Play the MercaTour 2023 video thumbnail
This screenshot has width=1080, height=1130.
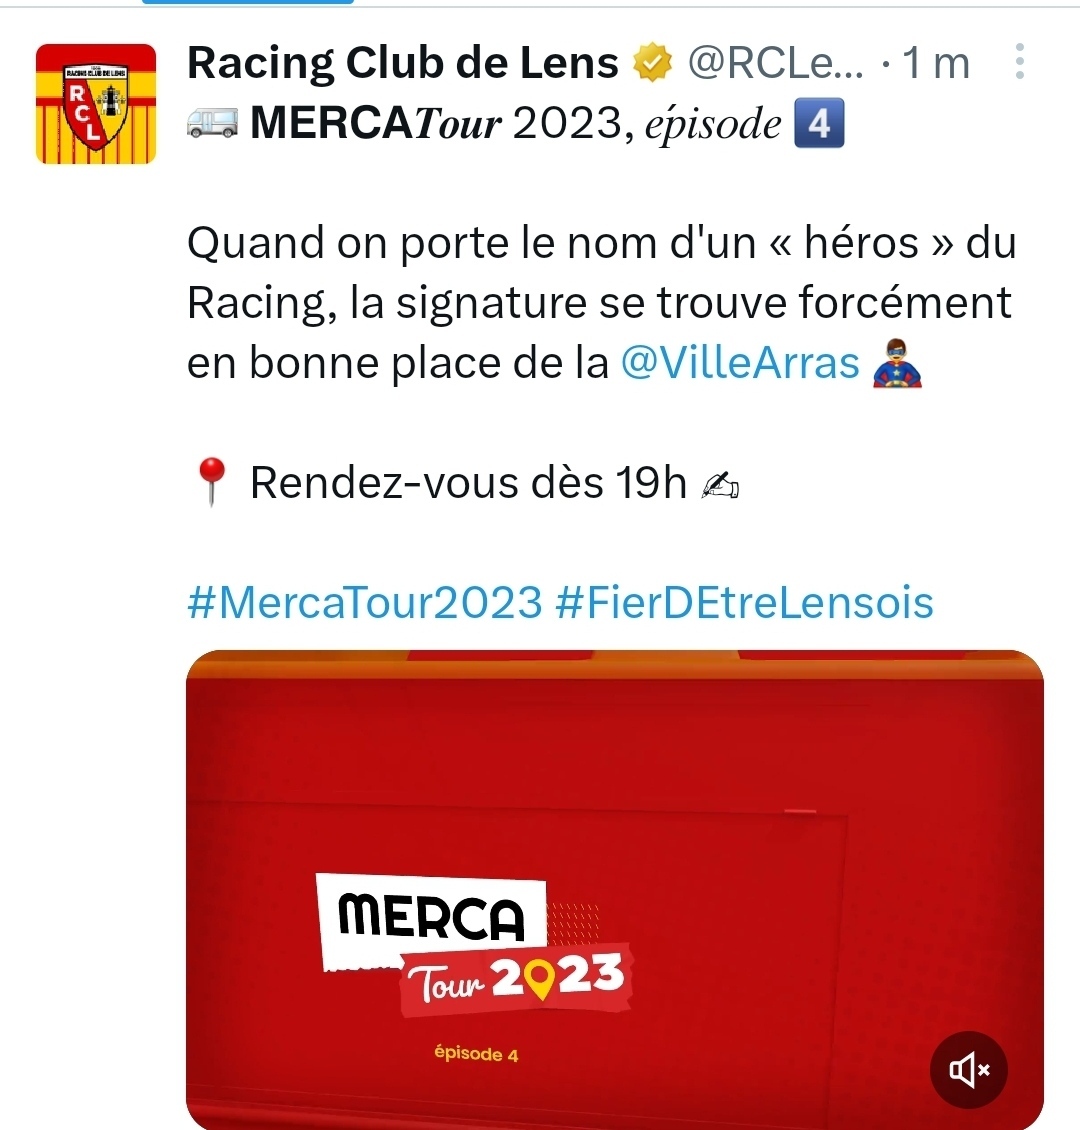point(615,890)
